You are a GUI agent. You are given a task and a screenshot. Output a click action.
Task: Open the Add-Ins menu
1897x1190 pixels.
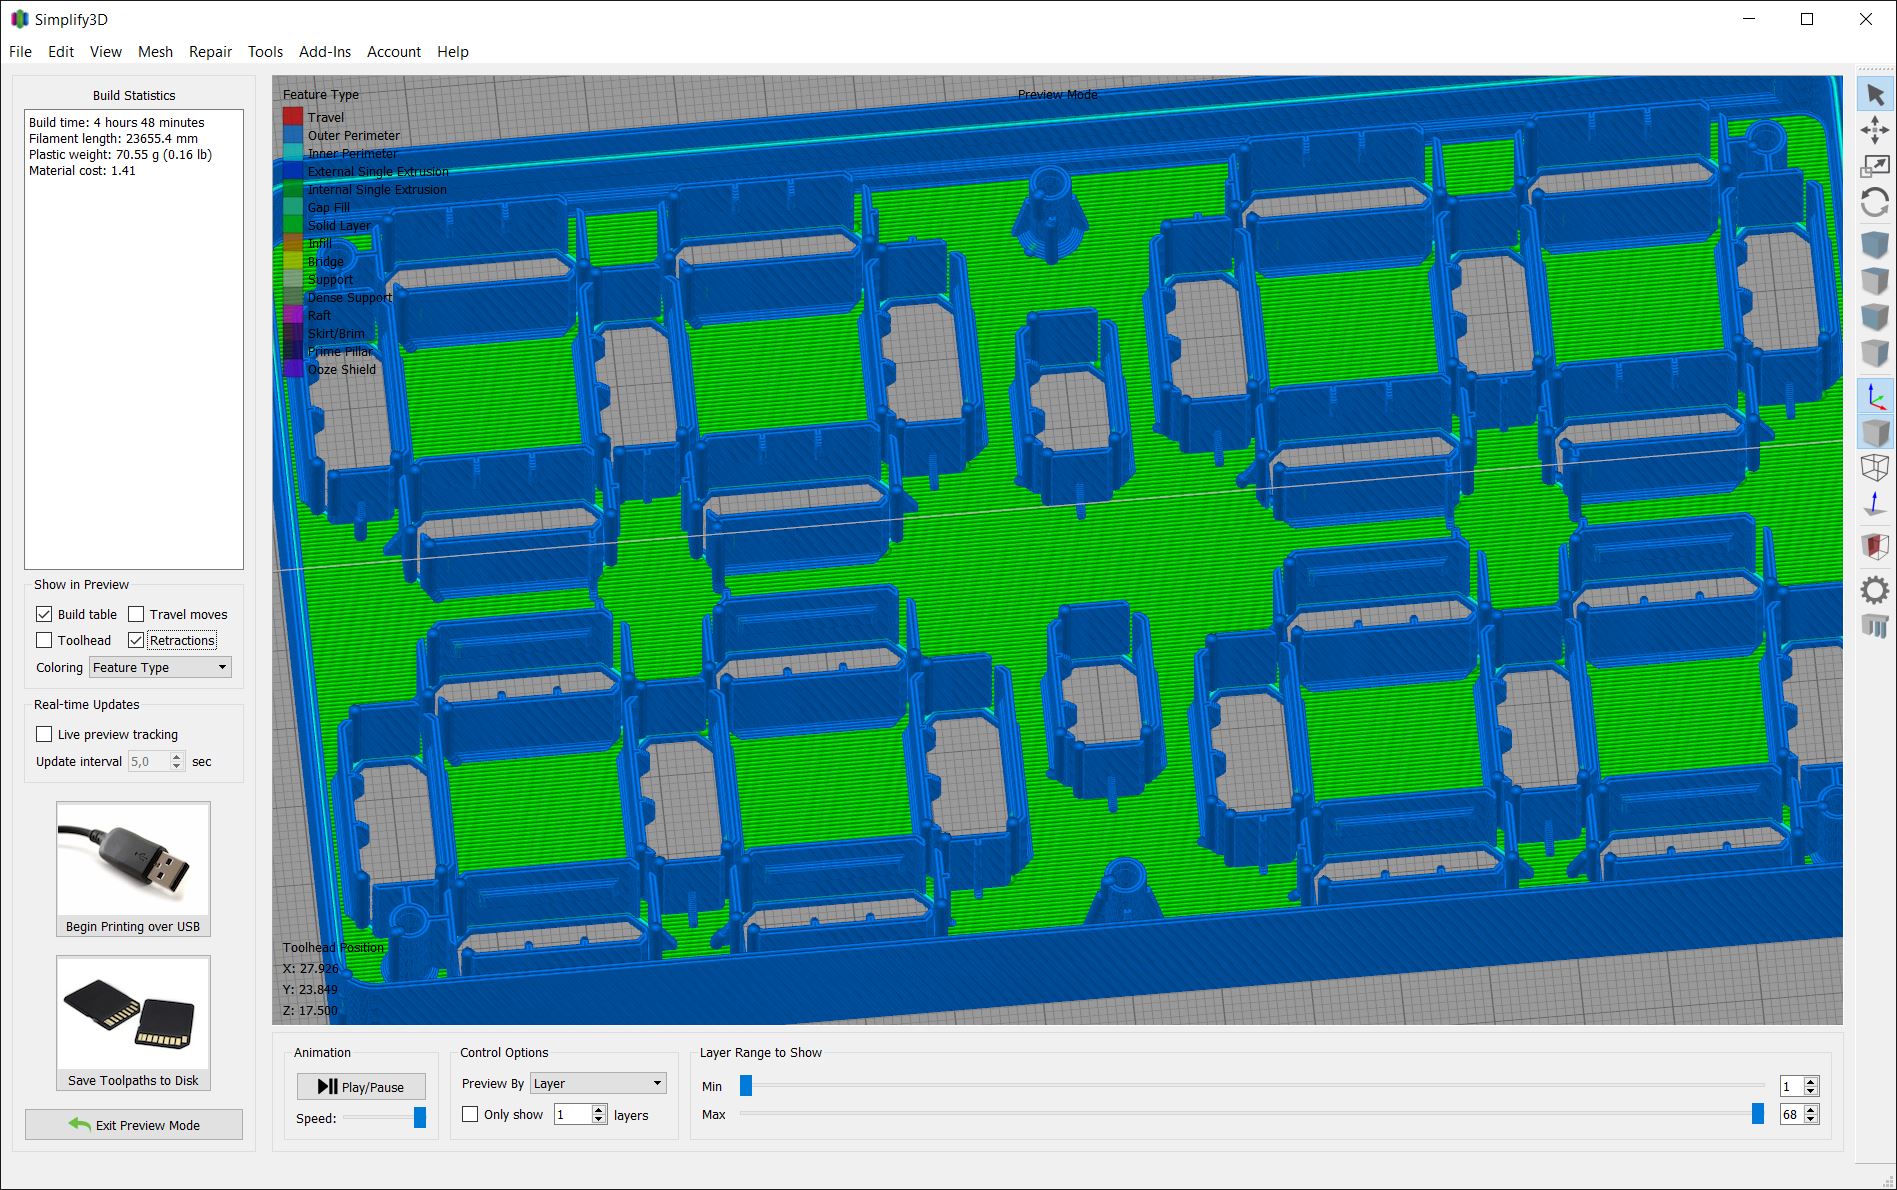(x=325, y=52)
